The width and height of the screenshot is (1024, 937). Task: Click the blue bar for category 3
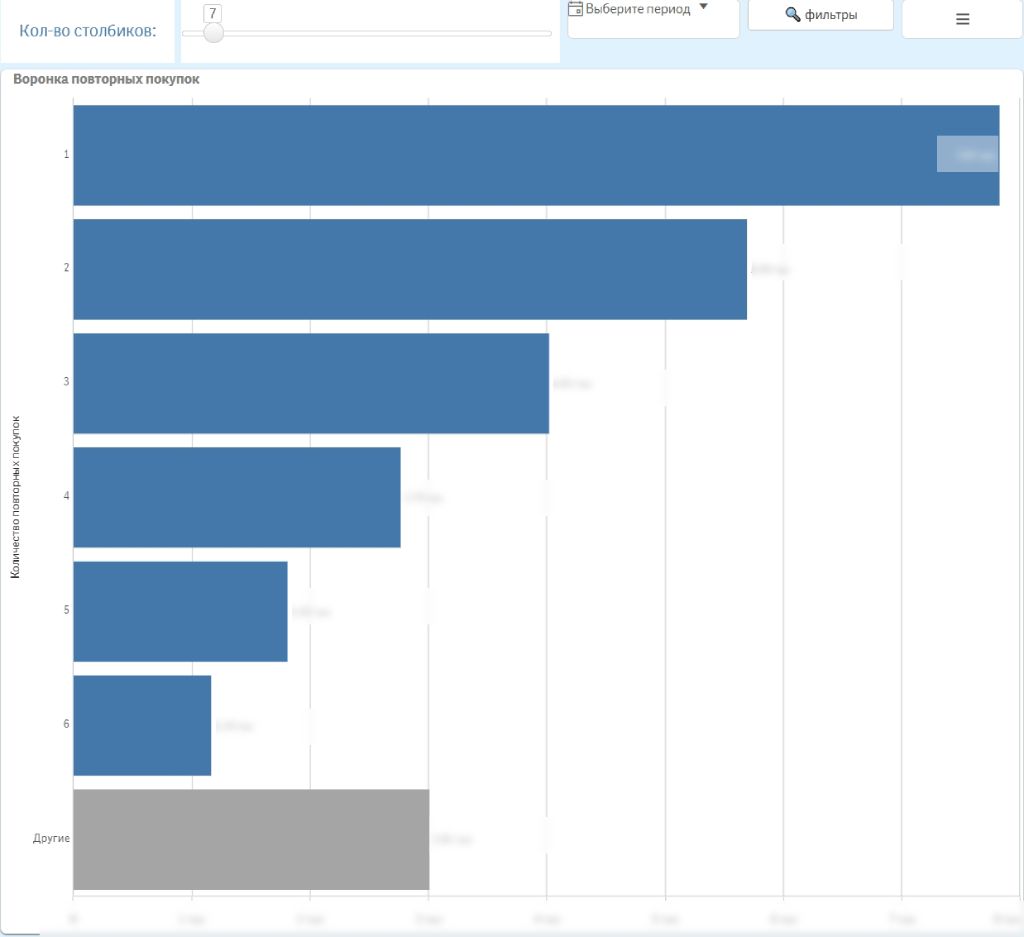(311, 383)
